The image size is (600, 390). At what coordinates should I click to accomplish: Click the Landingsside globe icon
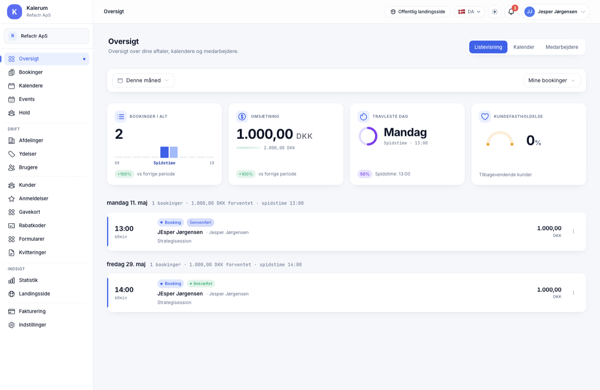click(x=11, y=294)
